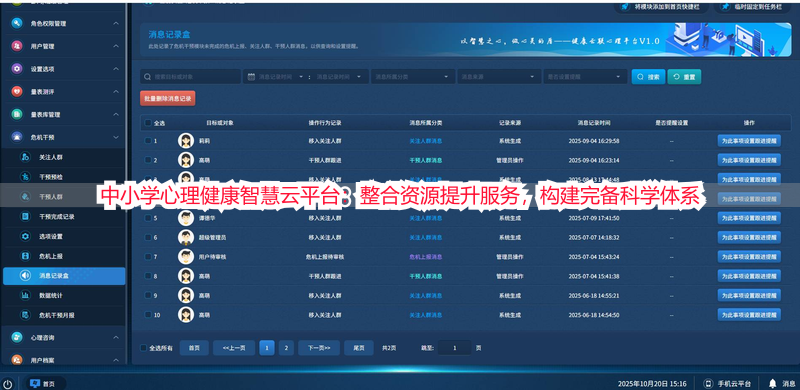Click the 消息 bell icon
Screen dimensions: 800x390
[772, 383]
